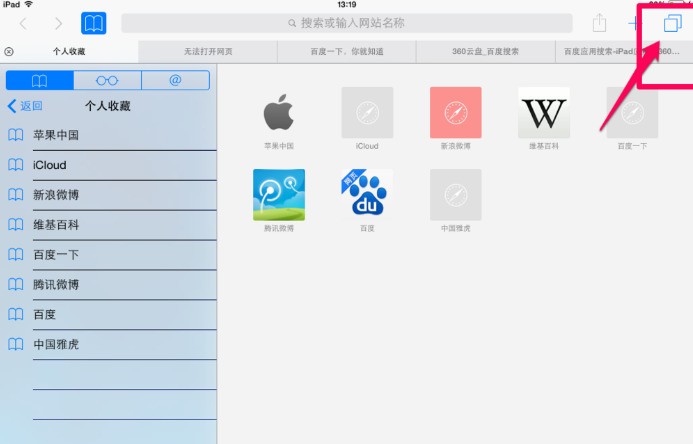The image size is (693, 444).
Task: Click the book icon beside 腾讯微博
Action: click(x=15, y=284)
